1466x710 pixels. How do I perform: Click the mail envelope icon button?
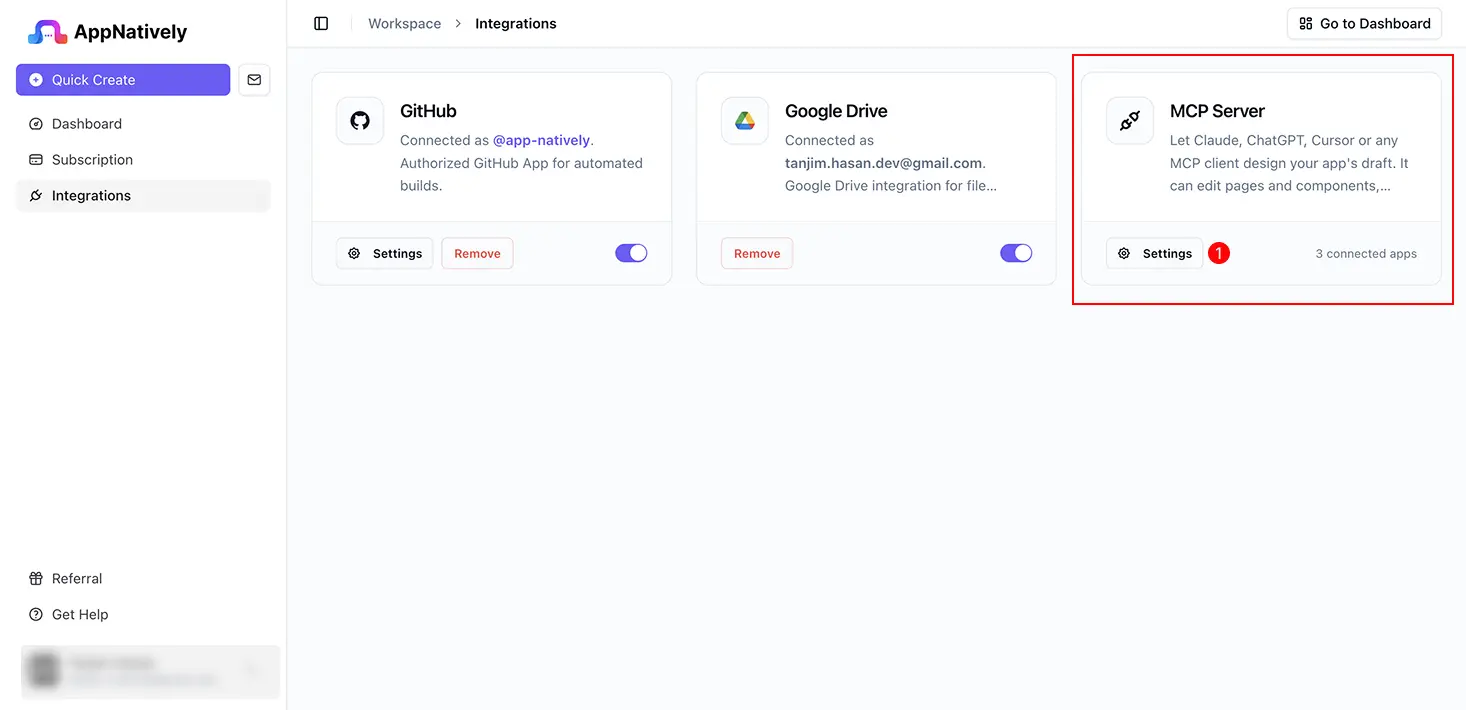tap(254, 80)
